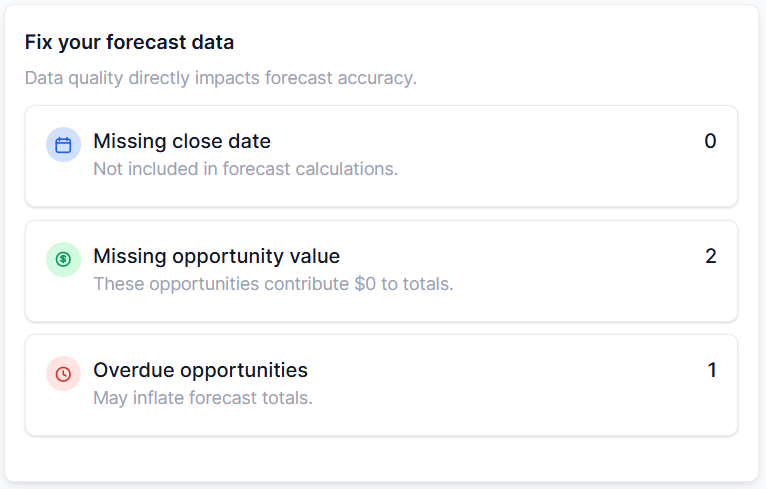Select the Missing opportunity value title

pos(216,256)
